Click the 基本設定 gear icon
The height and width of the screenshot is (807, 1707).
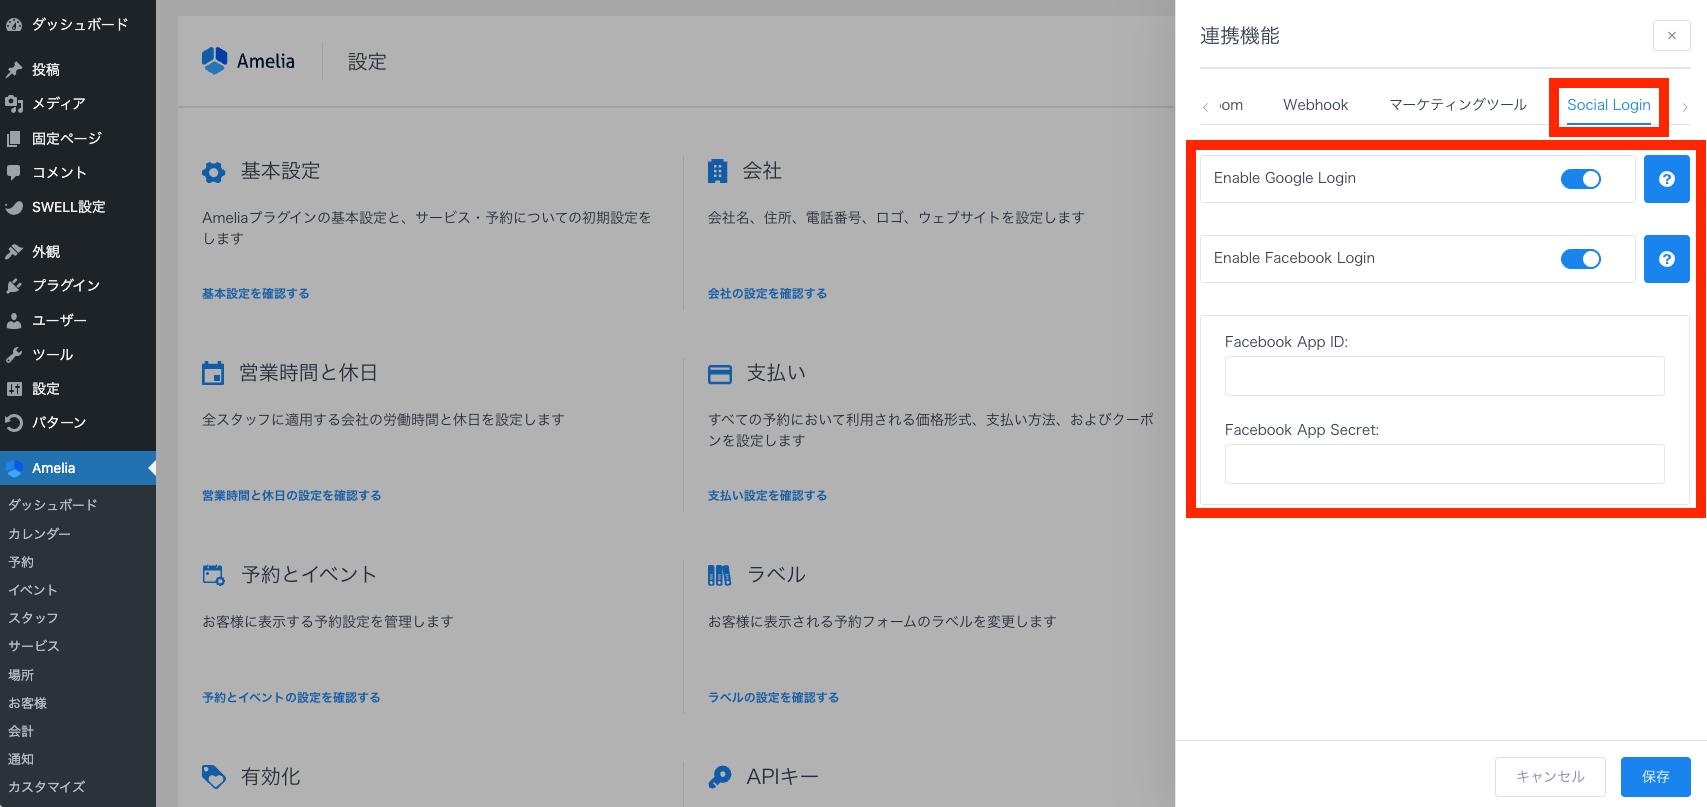(214, 172)
